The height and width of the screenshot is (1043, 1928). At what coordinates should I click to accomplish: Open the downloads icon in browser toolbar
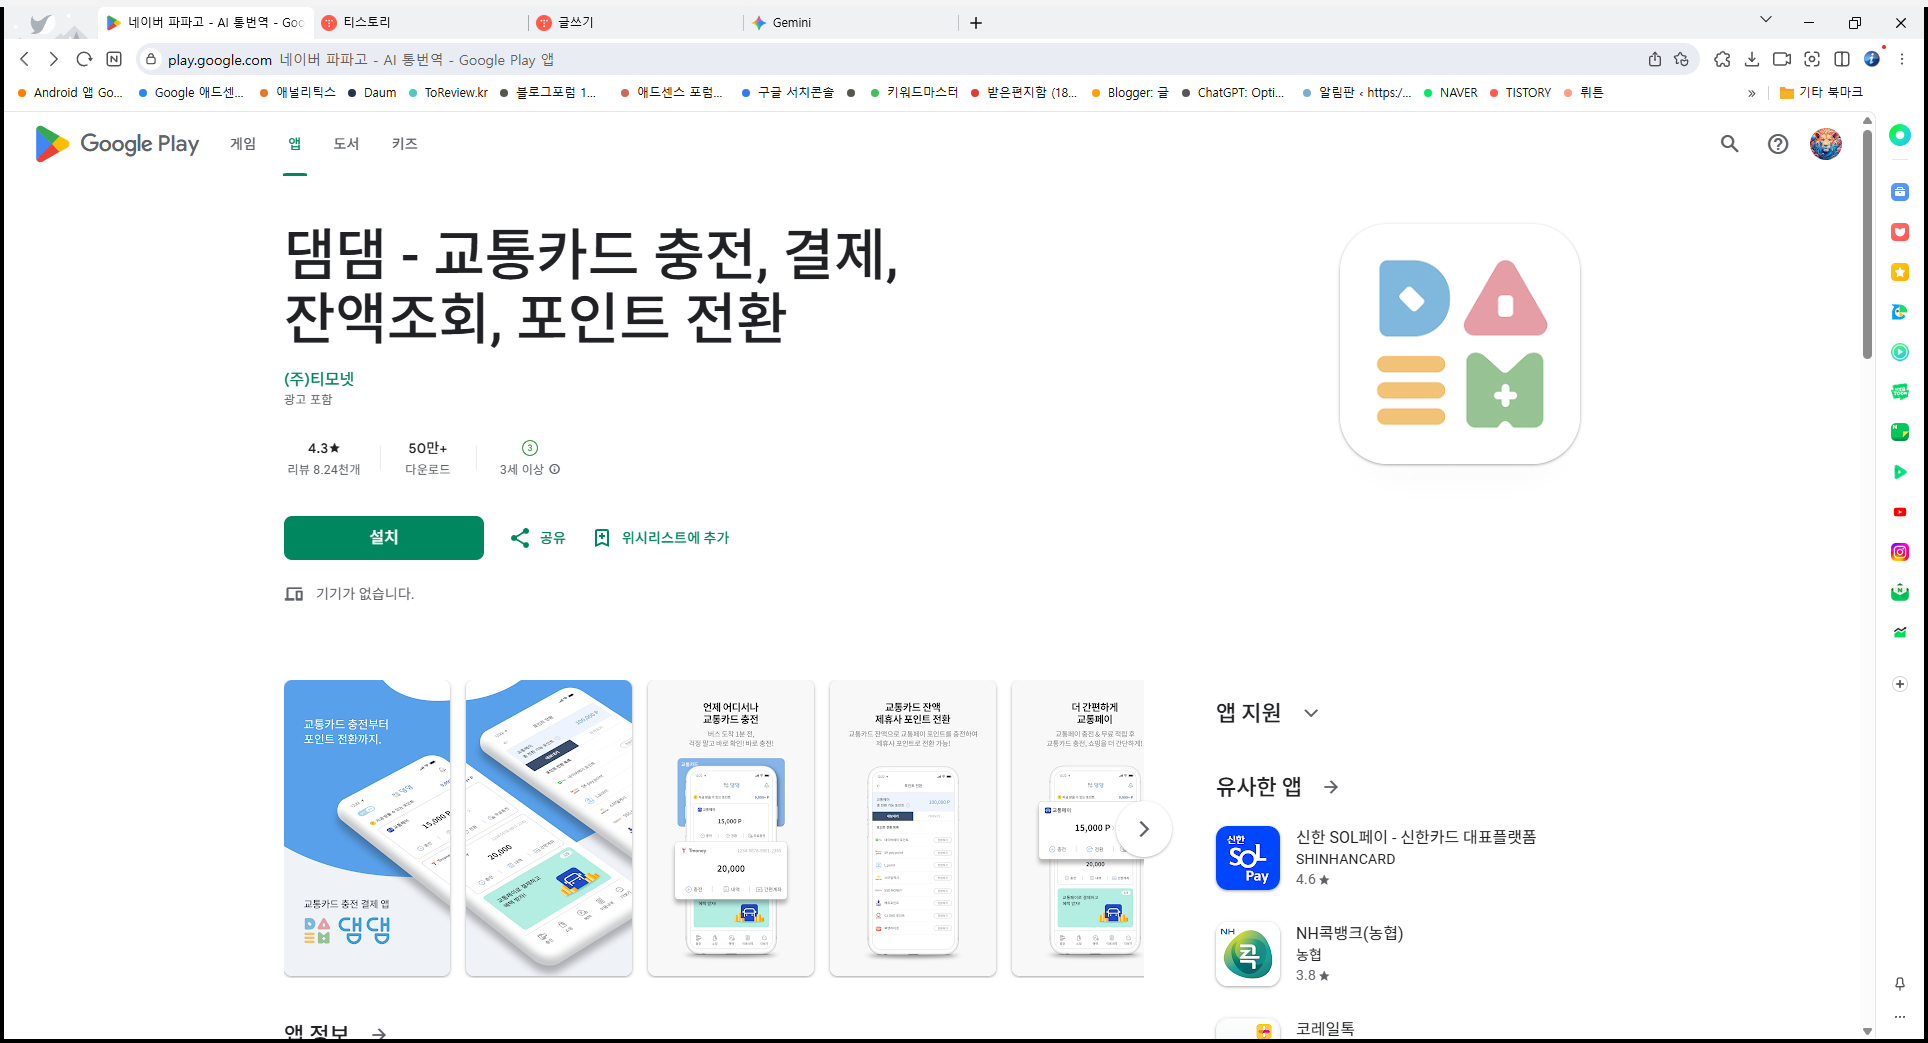1752,59
